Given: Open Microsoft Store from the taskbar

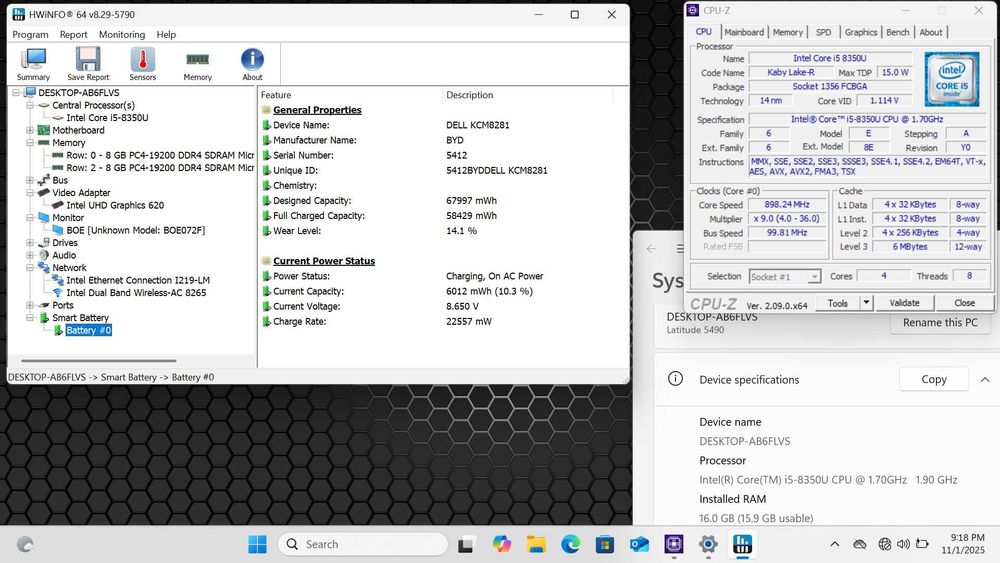Looking at the screenshot, I should 605,545.
